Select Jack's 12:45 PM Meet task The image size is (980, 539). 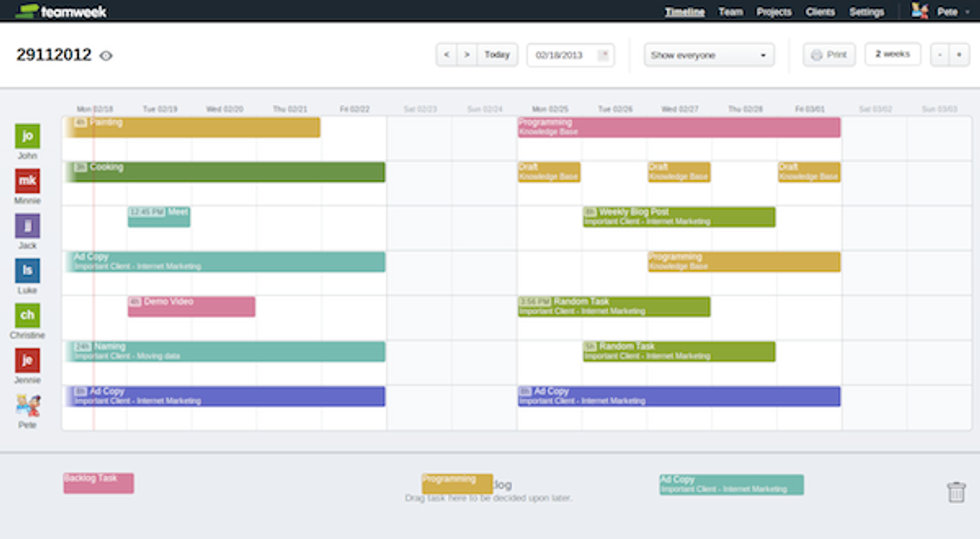159,217
